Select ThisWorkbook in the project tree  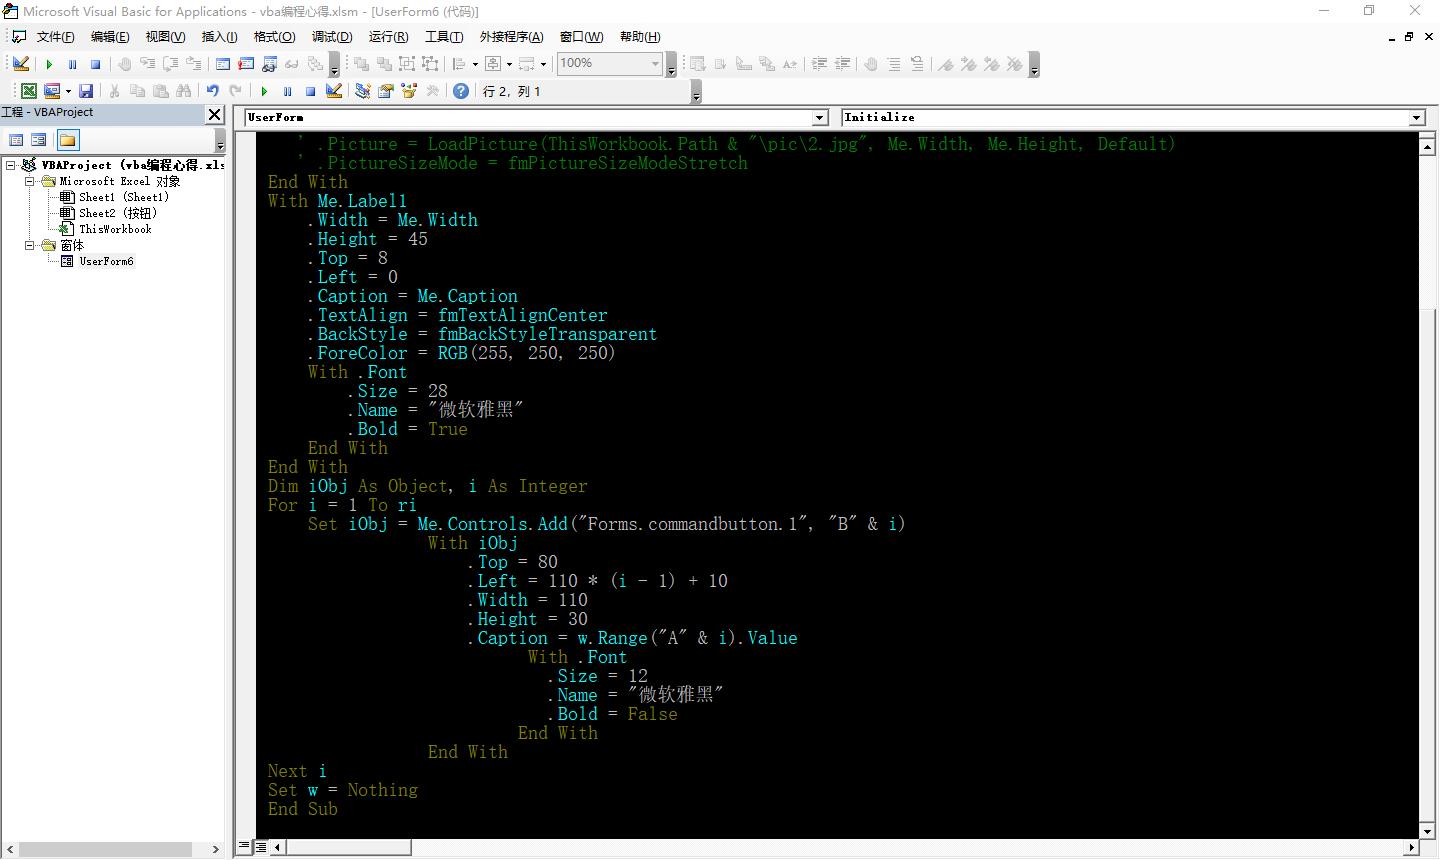pos(115,229)
